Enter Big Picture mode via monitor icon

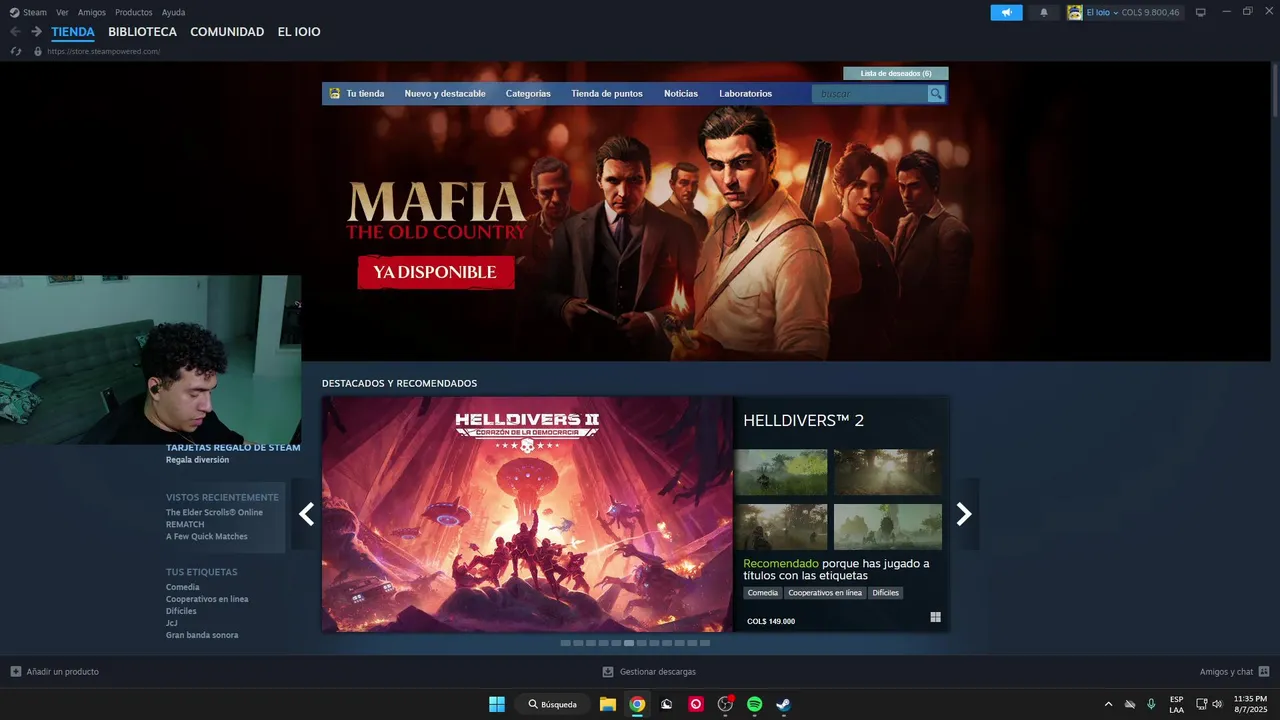point(1201,12)
